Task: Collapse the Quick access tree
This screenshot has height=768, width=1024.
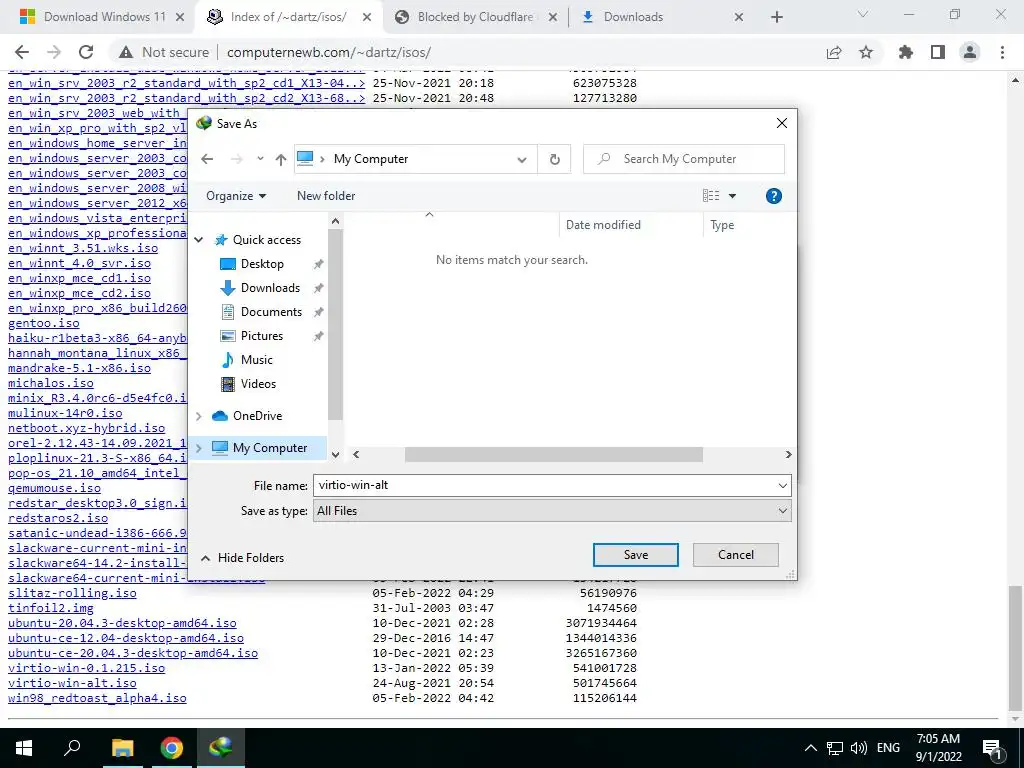Action: coord(199,240)
